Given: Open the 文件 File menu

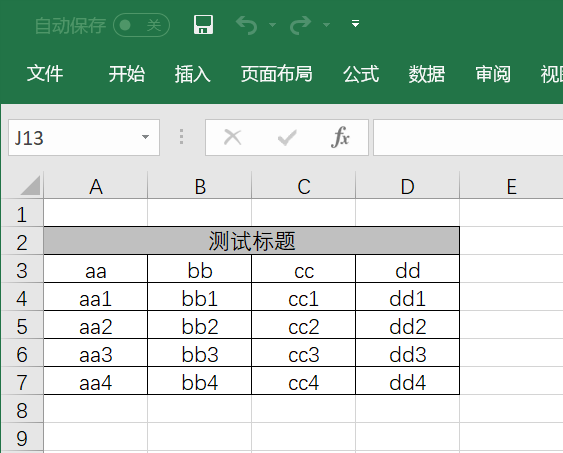Looking at the screenshot, I should pyautogui.click(x=45, y=74).
